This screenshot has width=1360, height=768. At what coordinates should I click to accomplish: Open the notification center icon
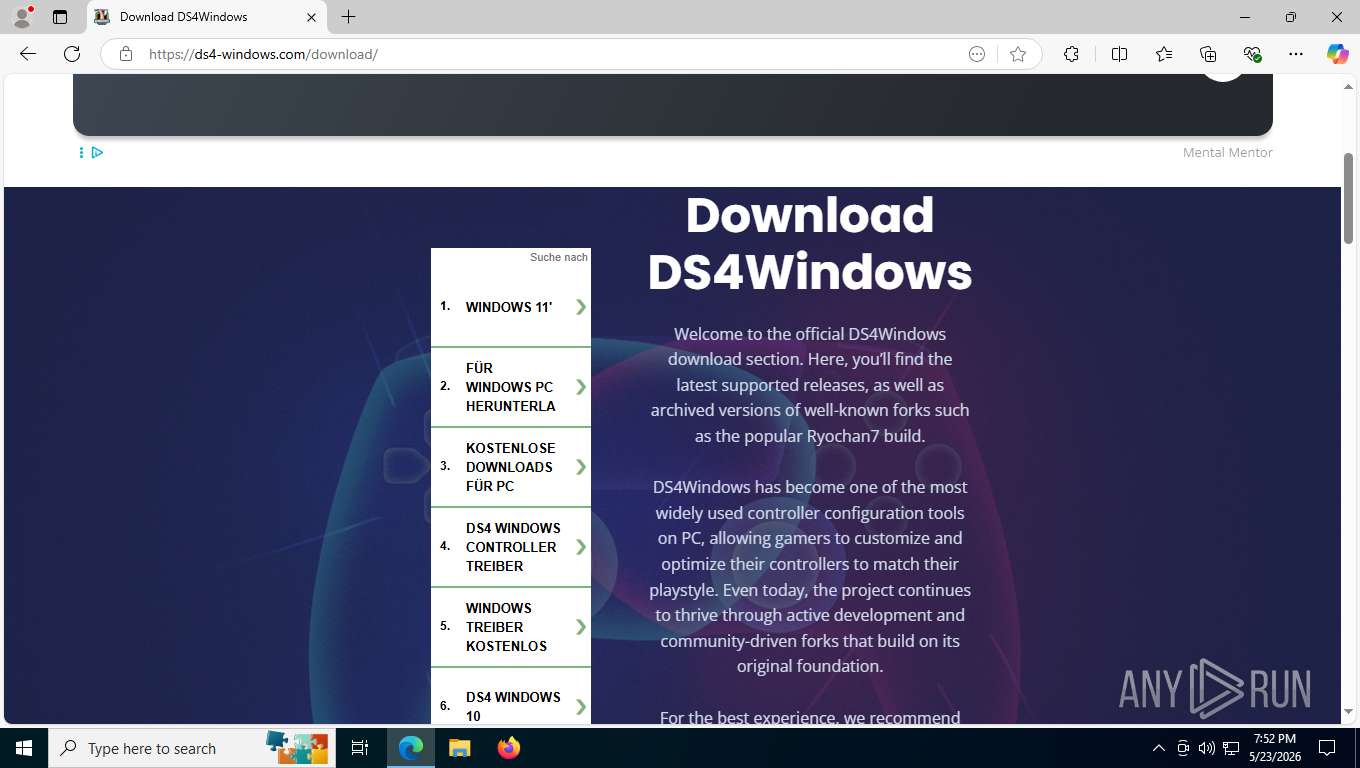[1327, 748]
